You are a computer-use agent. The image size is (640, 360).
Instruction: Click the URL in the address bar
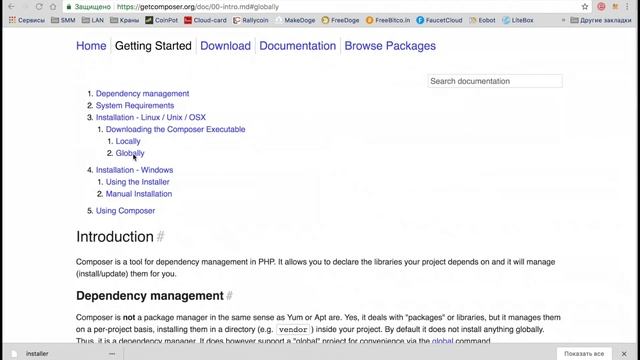pos(198,7)
